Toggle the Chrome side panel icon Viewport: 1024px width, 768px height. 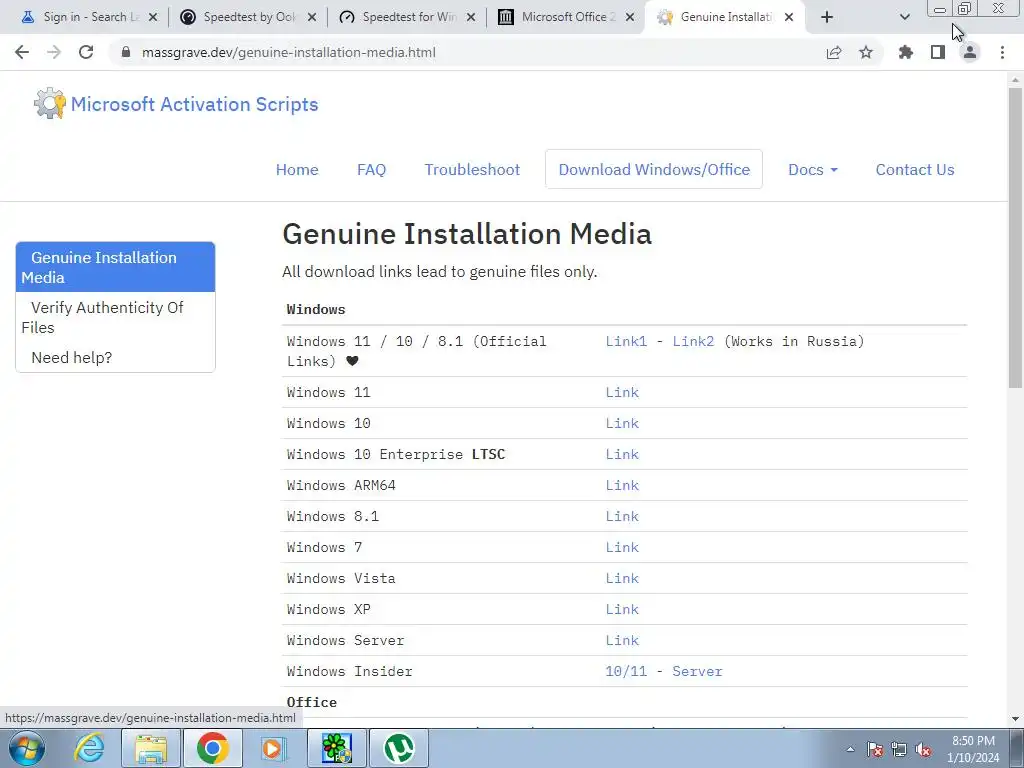pyautogui.click(x=938, y=52)
